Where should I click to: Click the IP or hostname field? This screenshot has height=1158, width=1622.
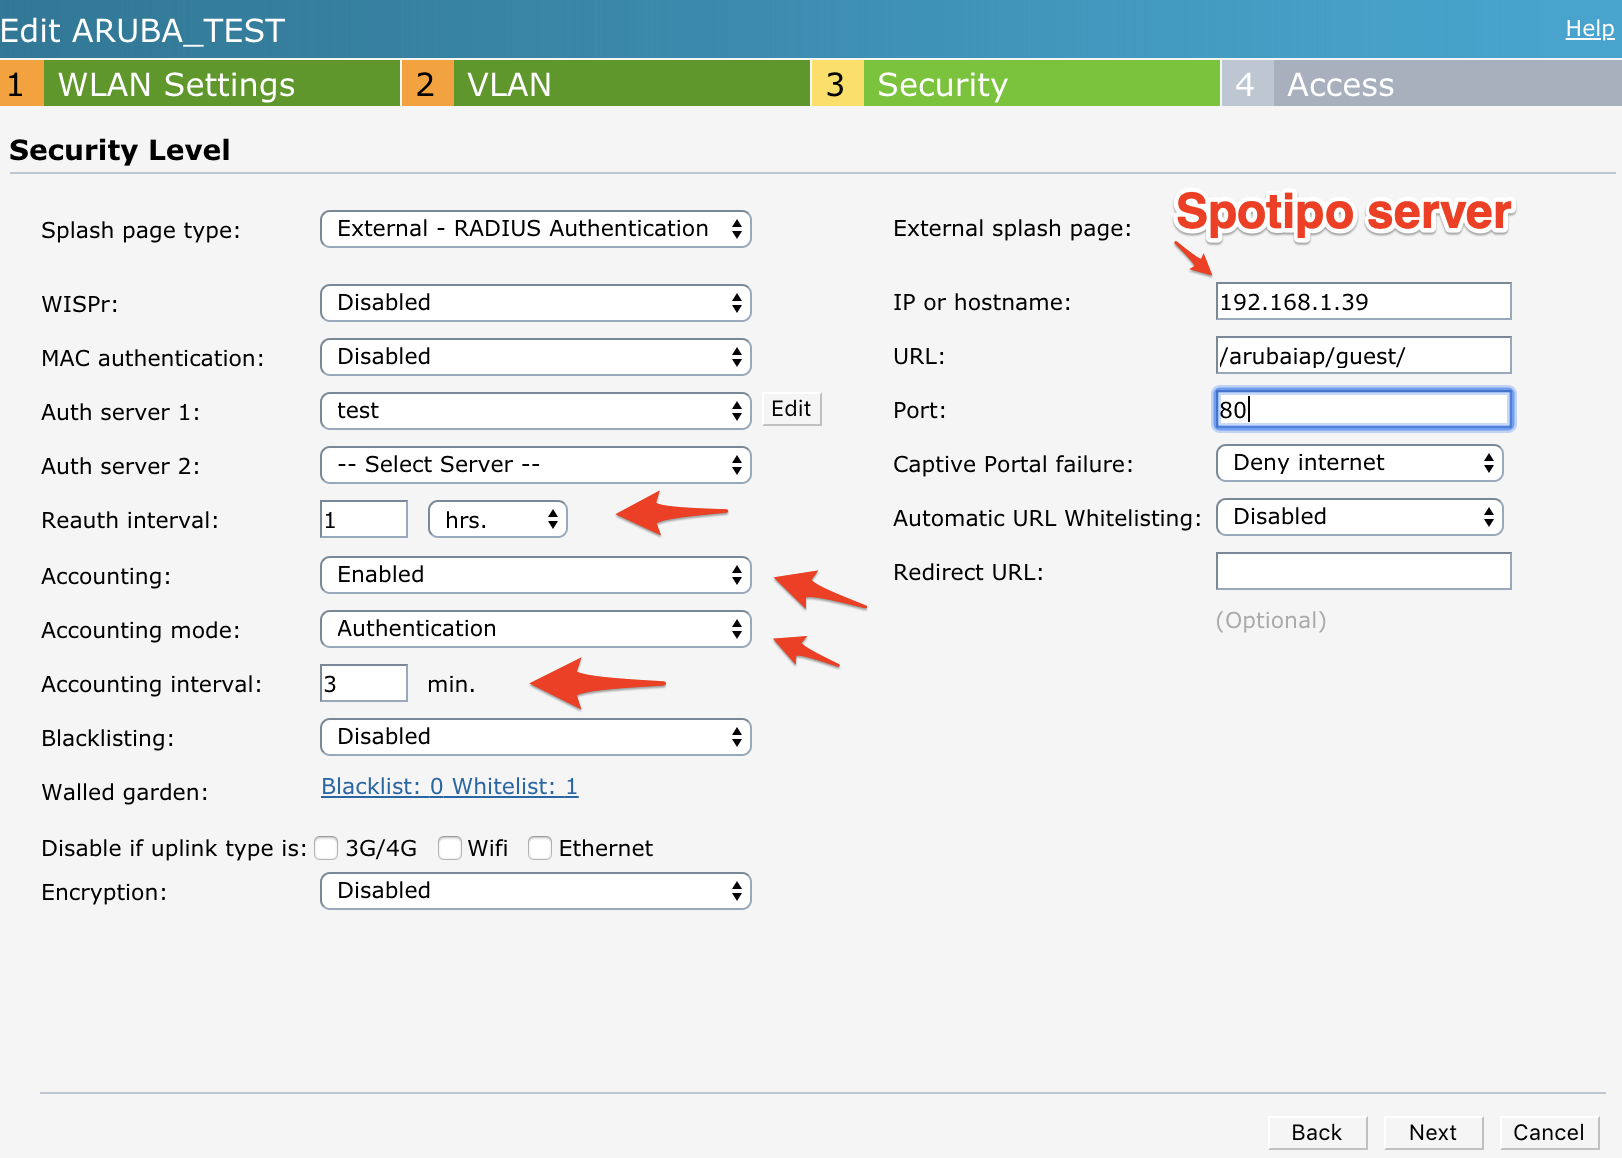pos(1363,301)
